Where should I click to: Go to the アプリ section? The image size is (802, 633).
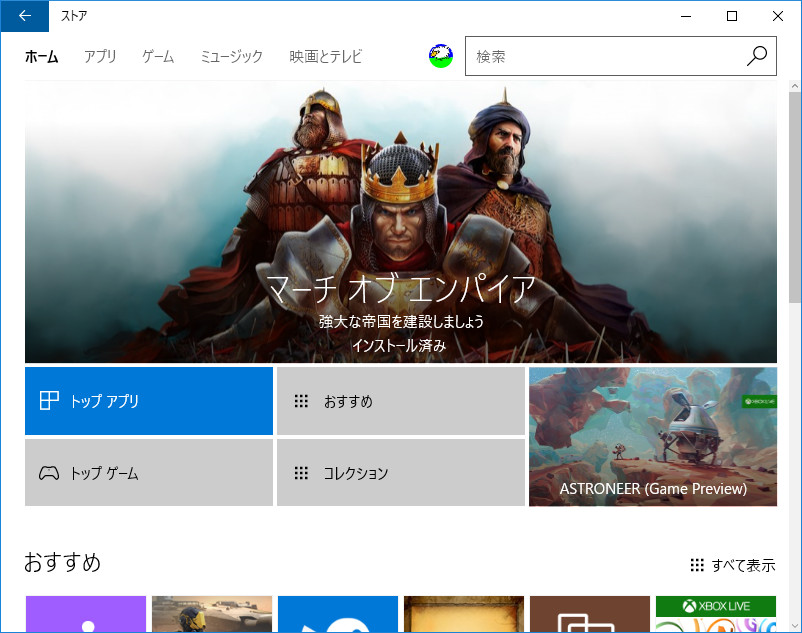click(100, 57)
